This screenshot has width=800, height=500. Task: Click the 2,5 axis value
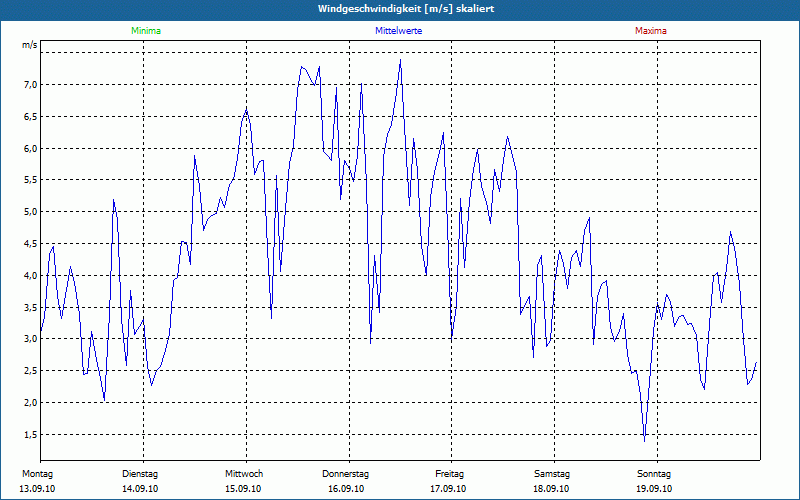click(x=31, y=371)
